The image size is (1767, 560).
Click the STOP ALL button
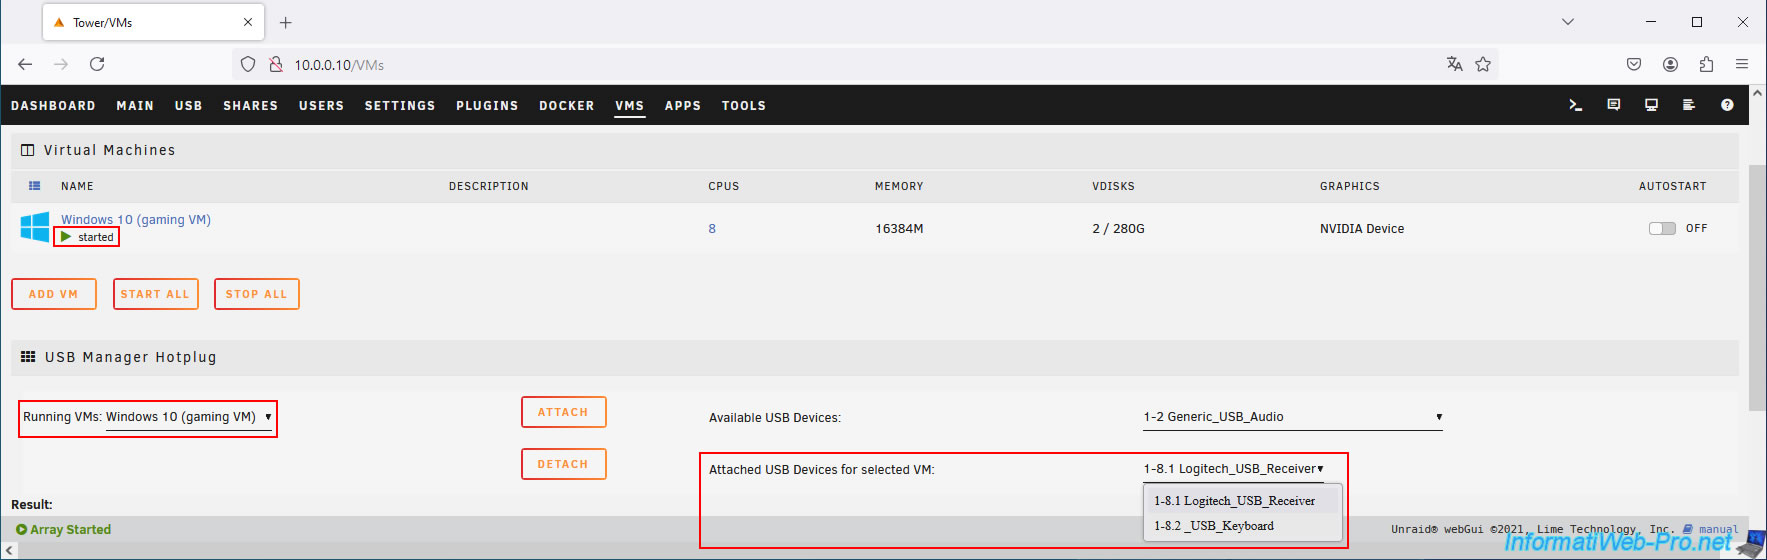257,294
